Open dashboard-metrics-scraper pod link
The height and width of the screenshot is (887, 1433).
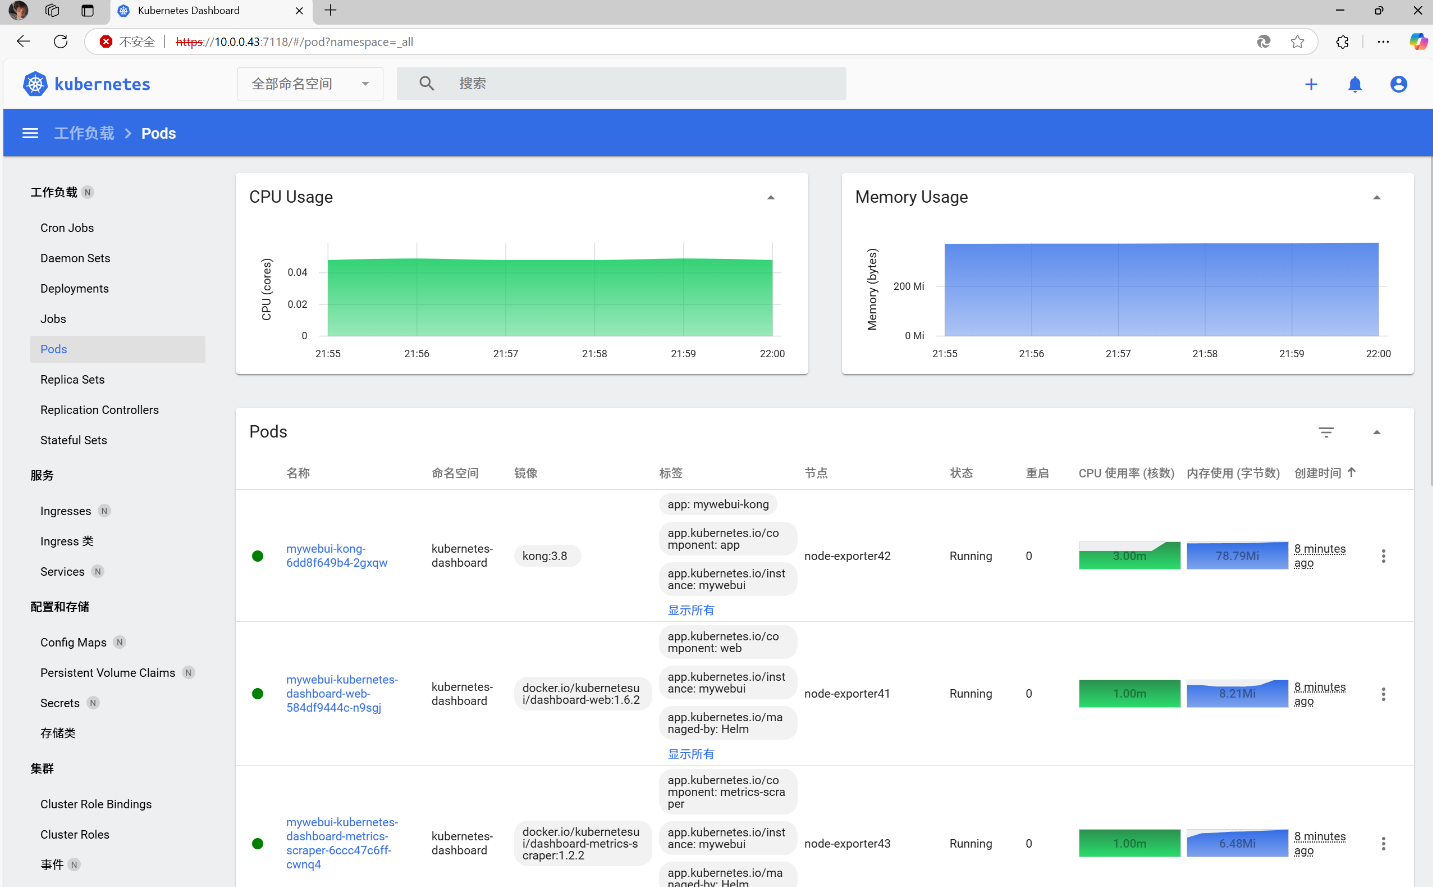(342, 844)
